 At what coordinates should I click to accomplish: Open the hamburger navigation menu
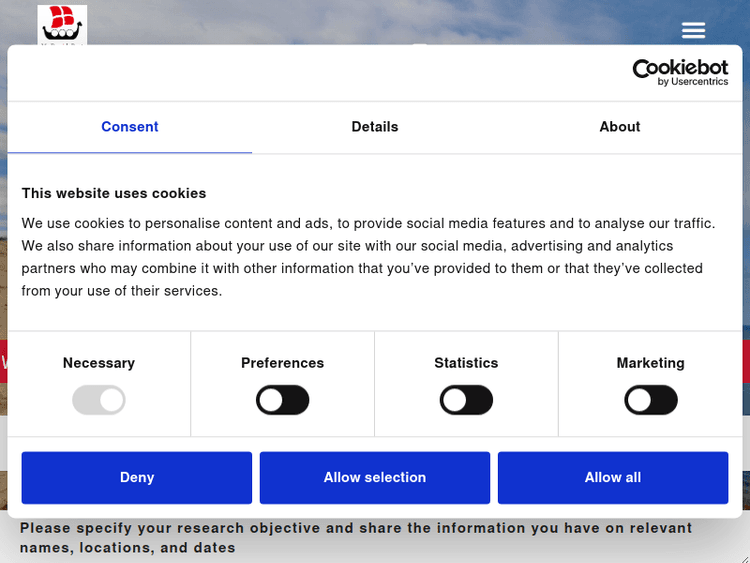[693, 30]
